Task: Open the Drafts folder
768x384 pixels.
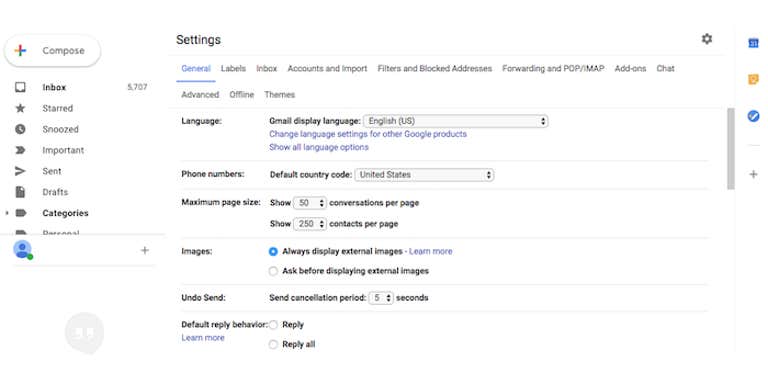Action: (x=55, y=192)
